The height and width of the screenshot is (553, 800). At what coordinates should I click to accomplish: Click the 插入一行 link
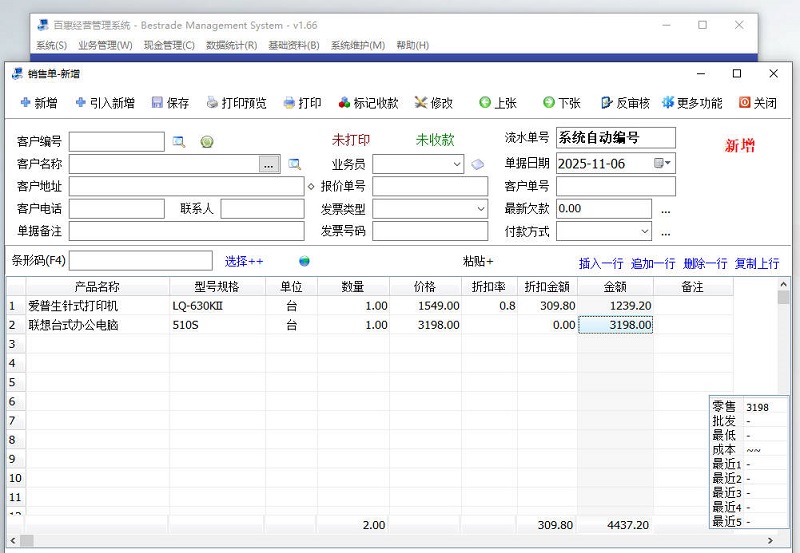[x=601, y=263]
